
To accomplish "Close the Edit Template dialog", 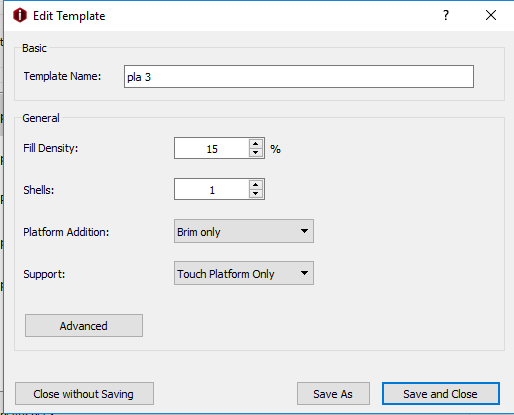I will [x=491, y=15].
